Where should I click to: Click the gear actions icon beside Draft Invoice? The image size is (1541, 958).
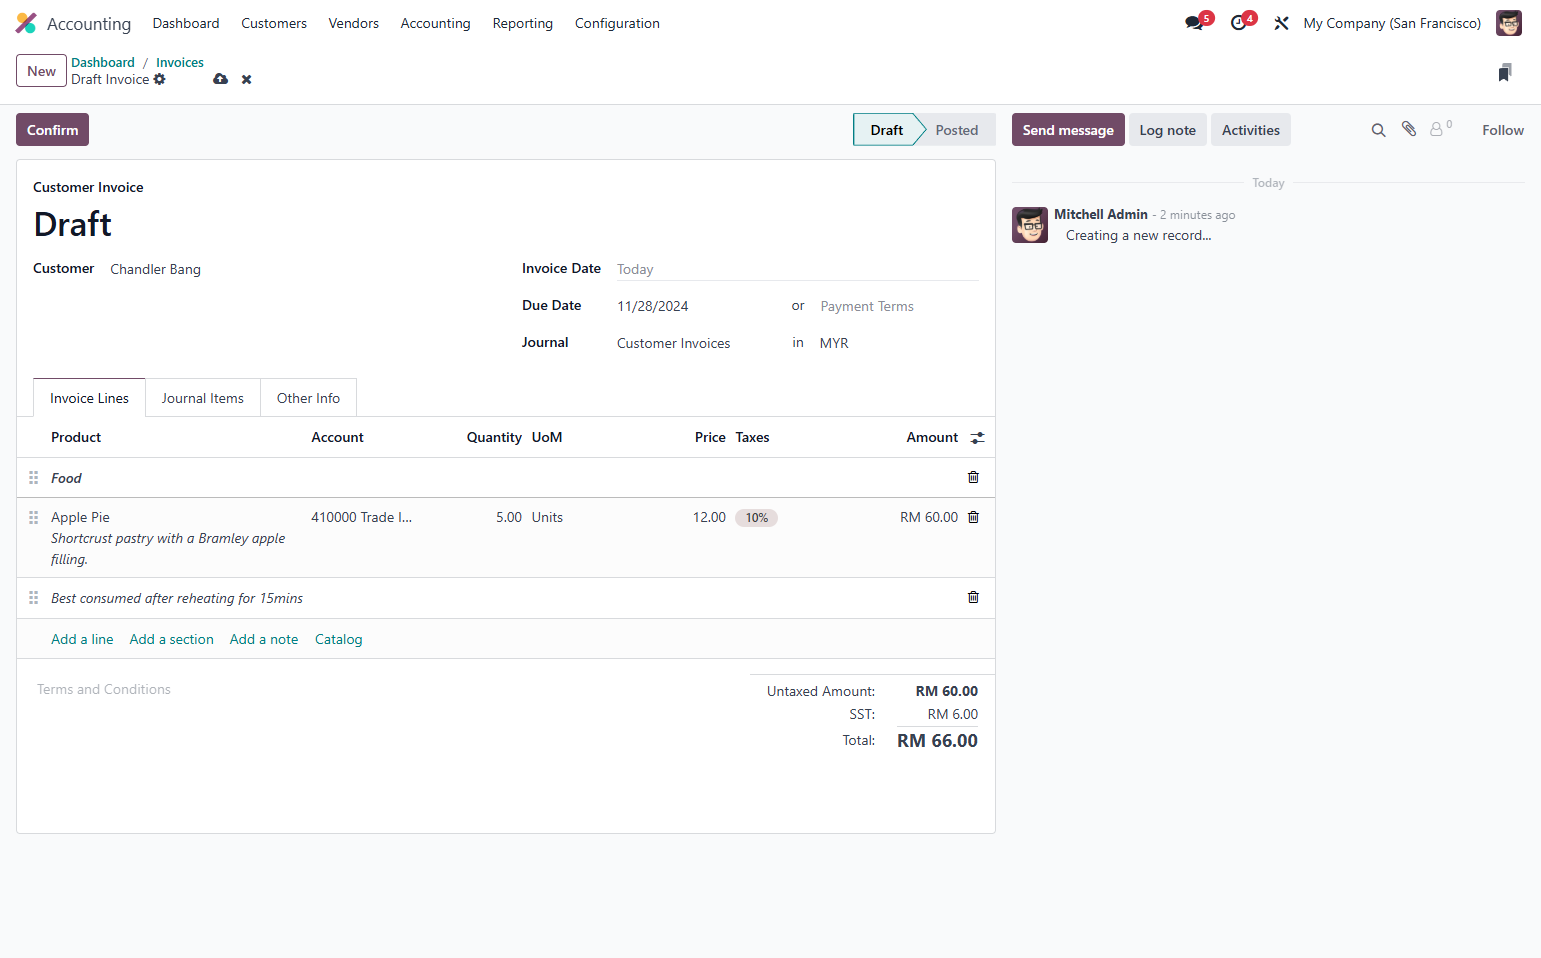pyautogui.click(x=160, y=79)
